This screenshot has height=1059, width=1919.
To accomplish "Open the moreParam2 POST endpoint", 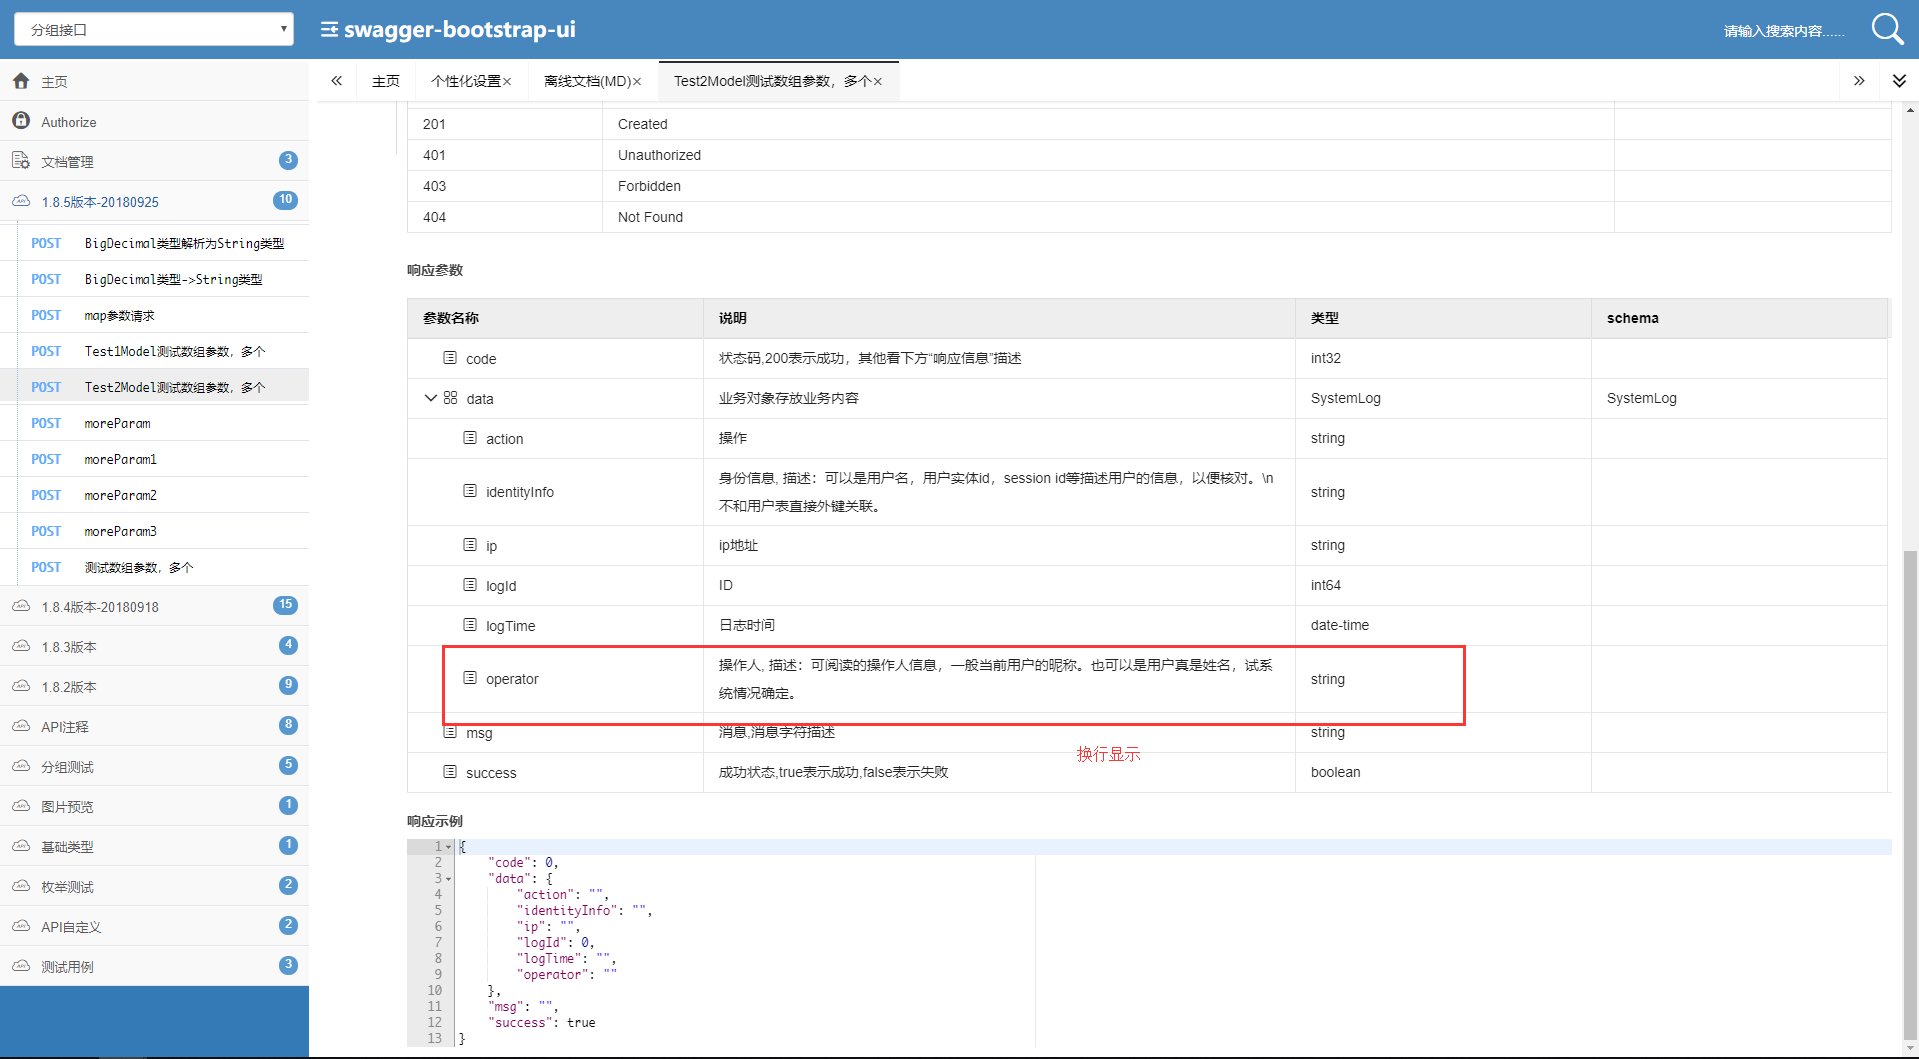I will 120,495.
